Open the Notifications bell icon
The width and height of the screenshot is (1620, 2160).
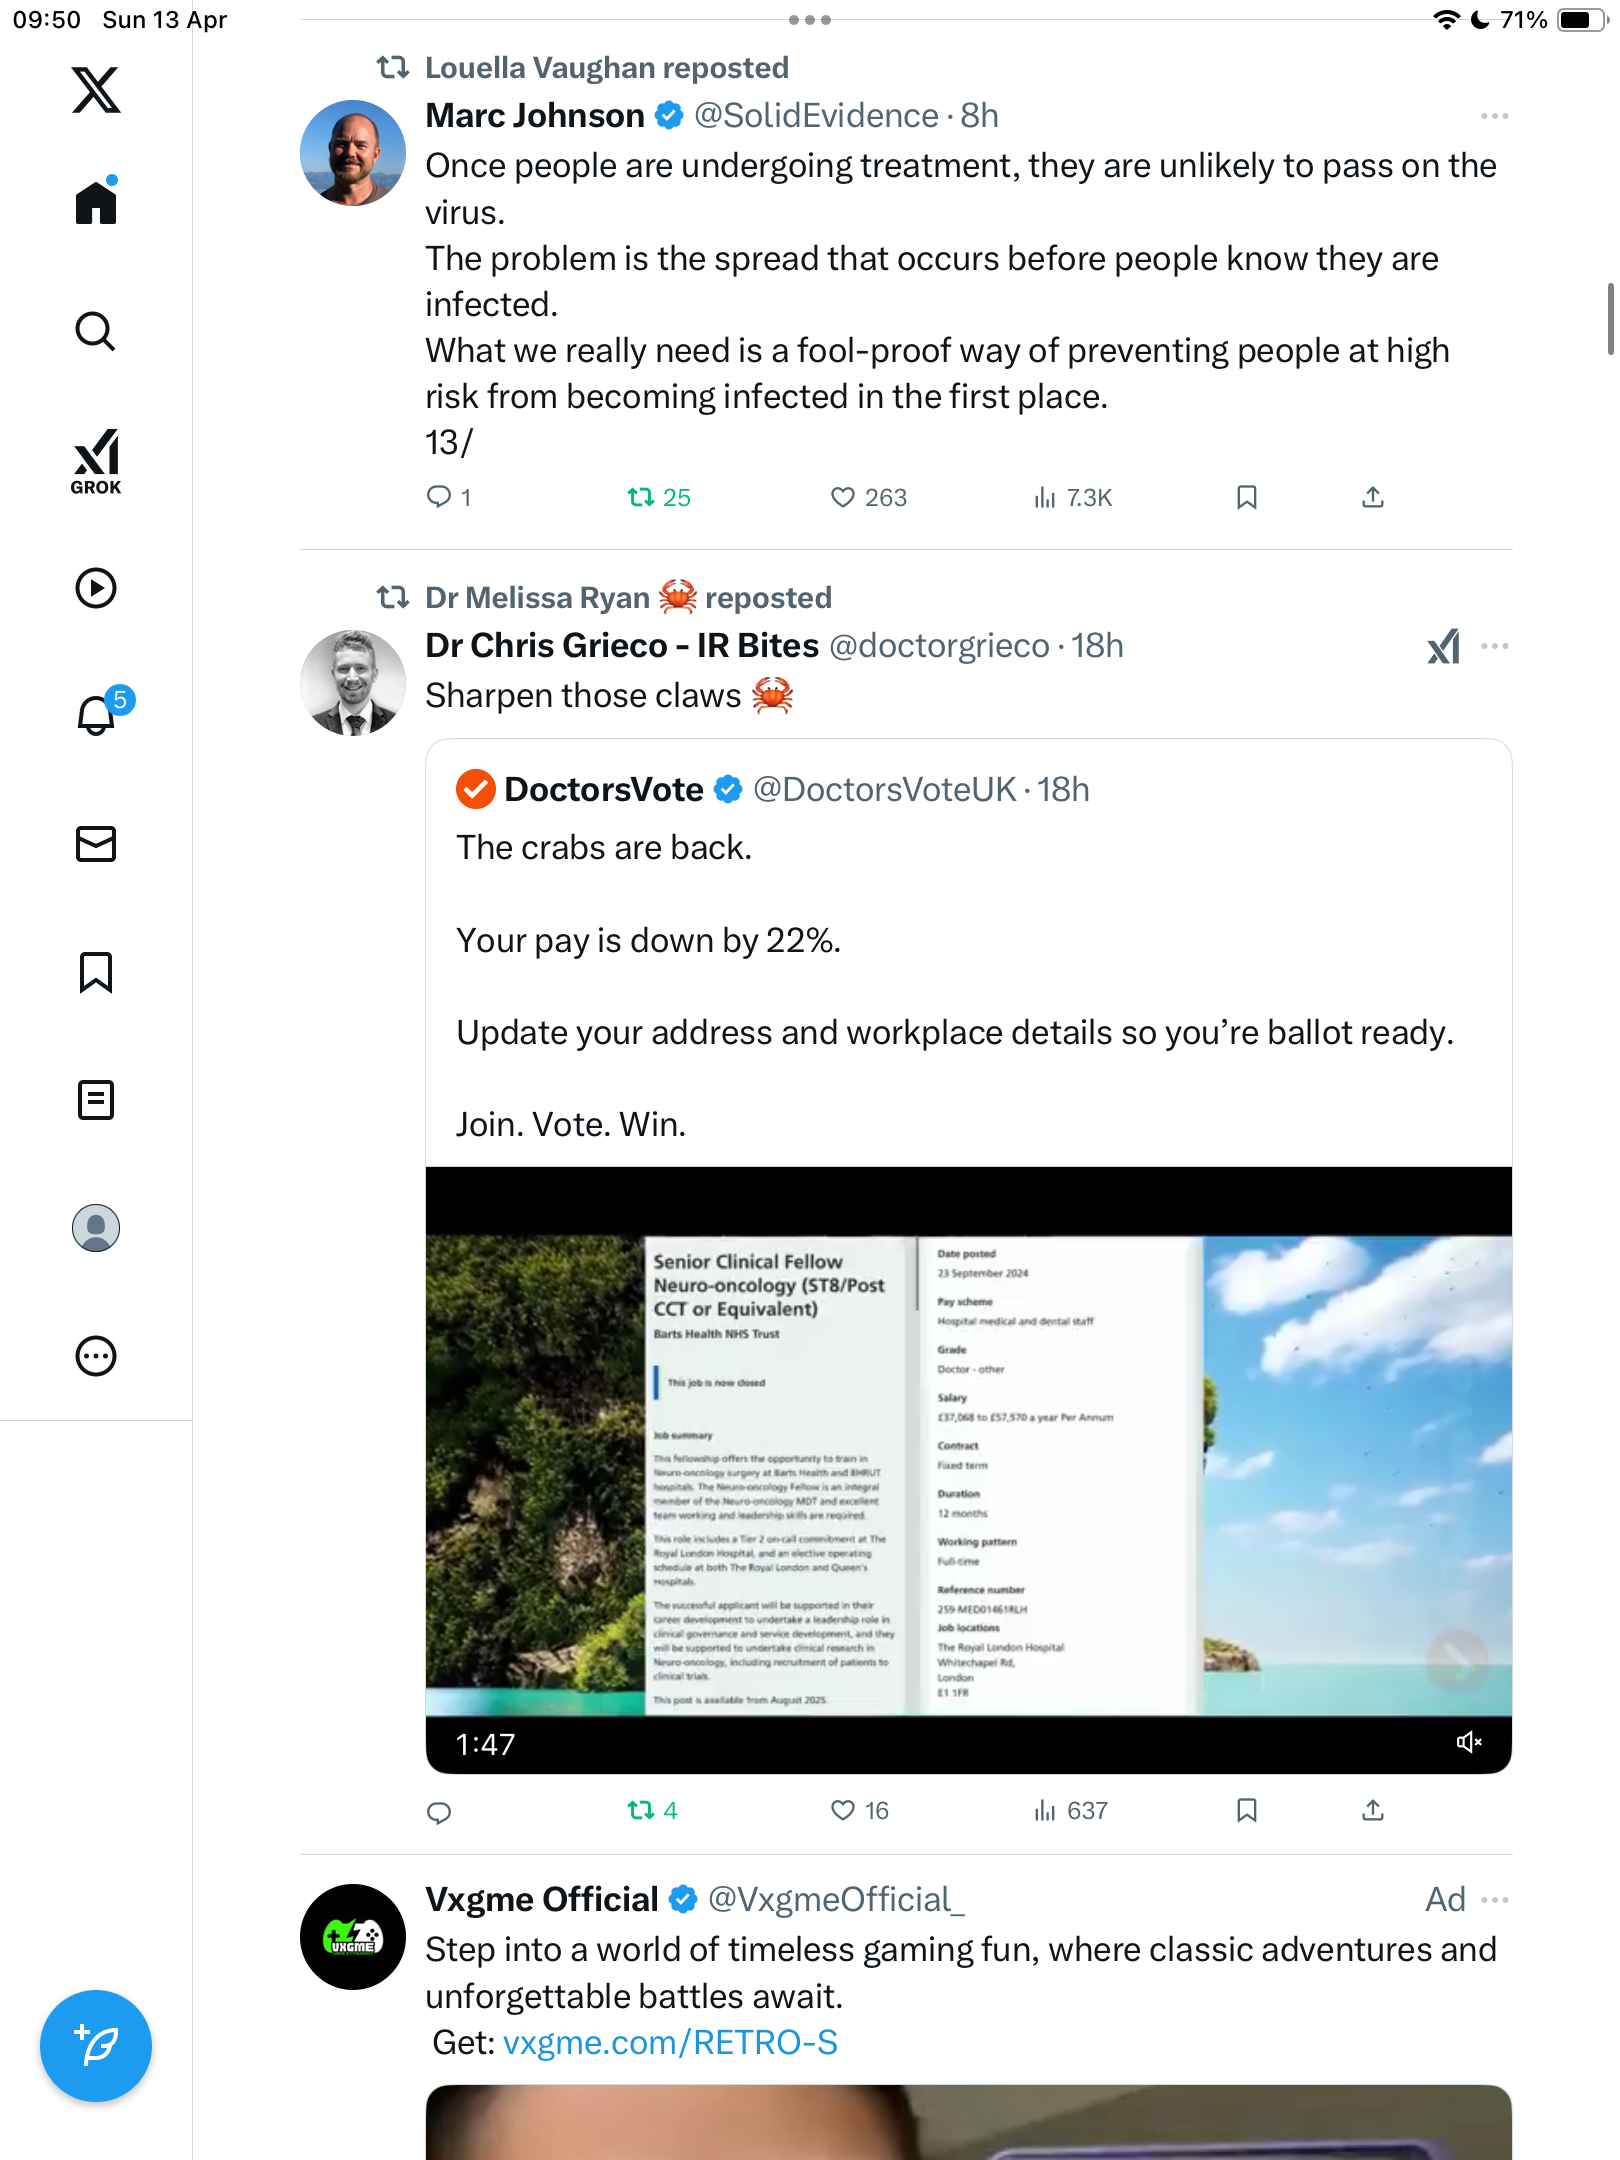[98, 714]
